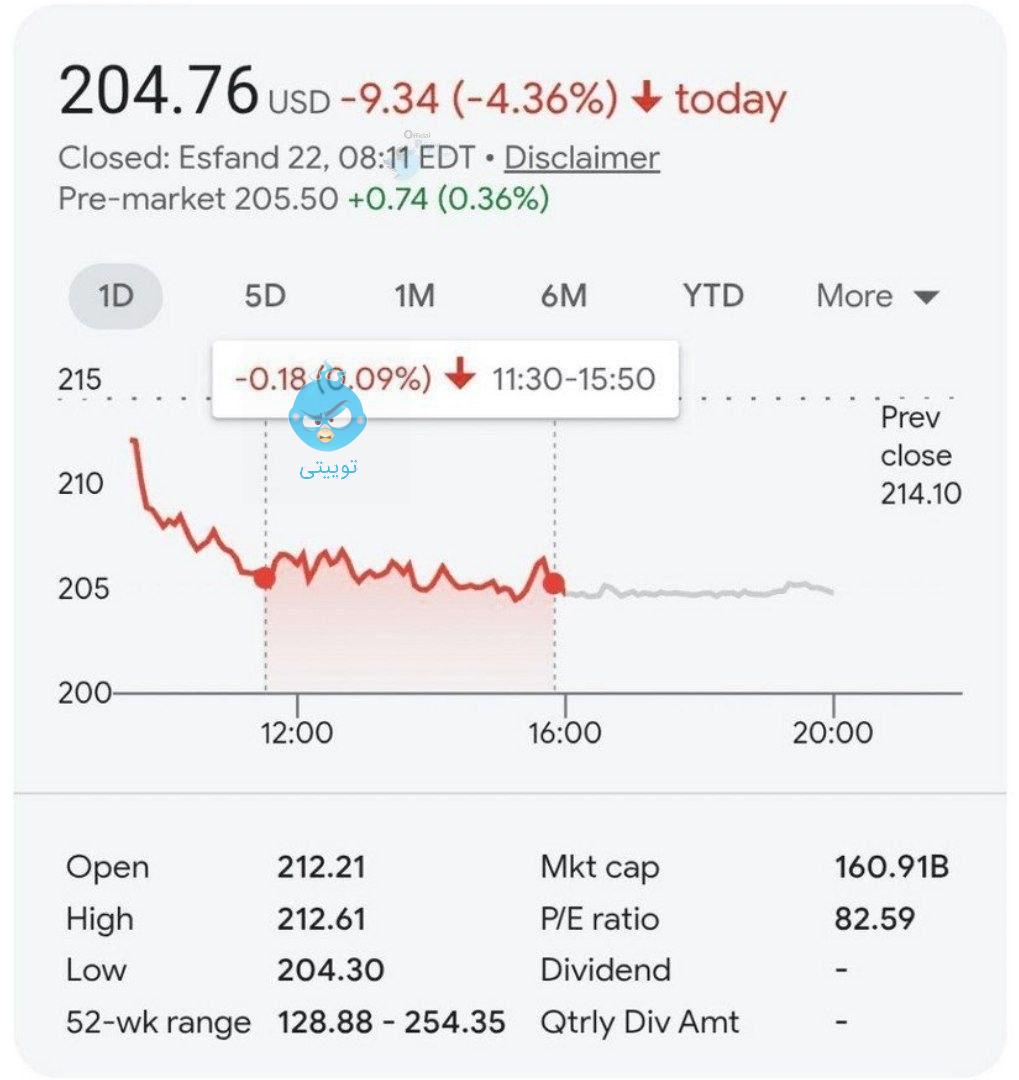Click the Prev close 214.10 label

click(x=919, y=455)
